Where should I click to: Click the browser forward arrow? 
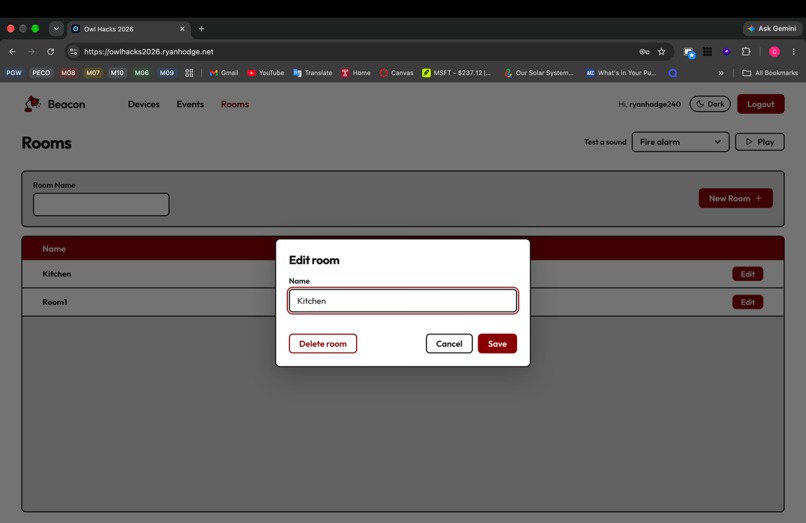31,51
